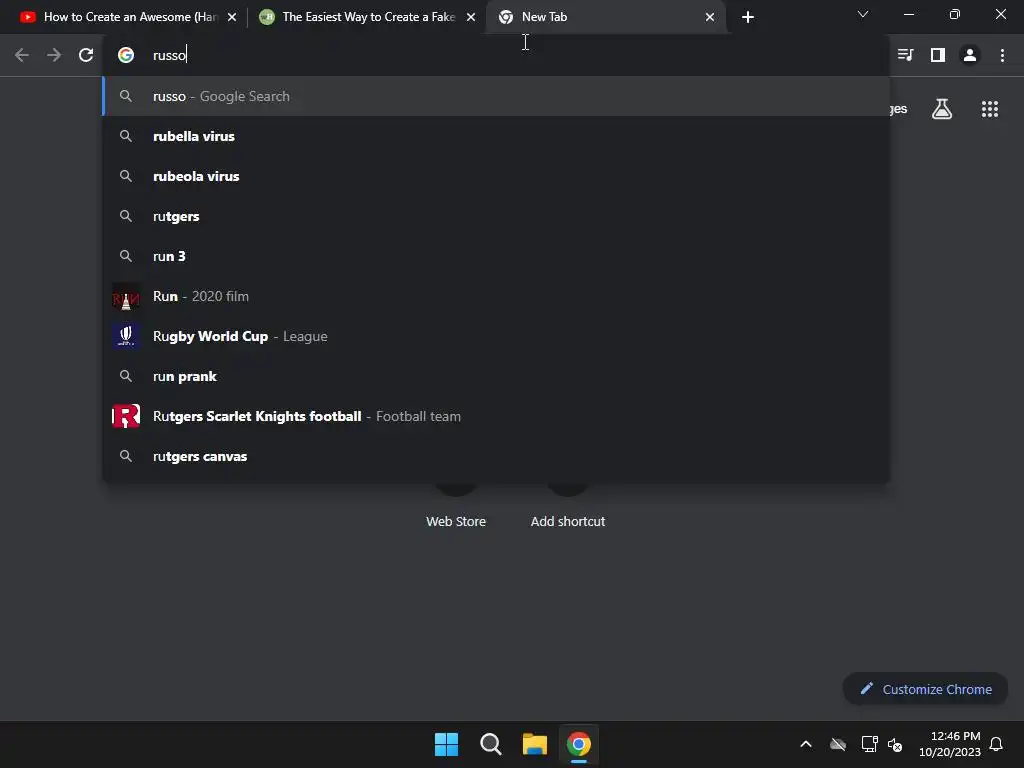Screen dimensions: 1024x768
Task: Click the Run film poster thumbnail
Action: [126, 296]
